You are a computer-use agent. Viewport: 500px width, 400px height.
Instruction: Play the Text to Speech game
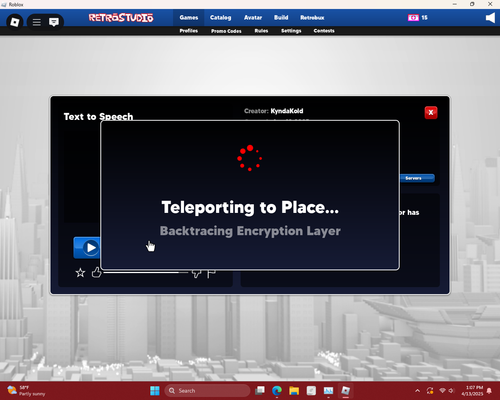(x=87, y=248)
